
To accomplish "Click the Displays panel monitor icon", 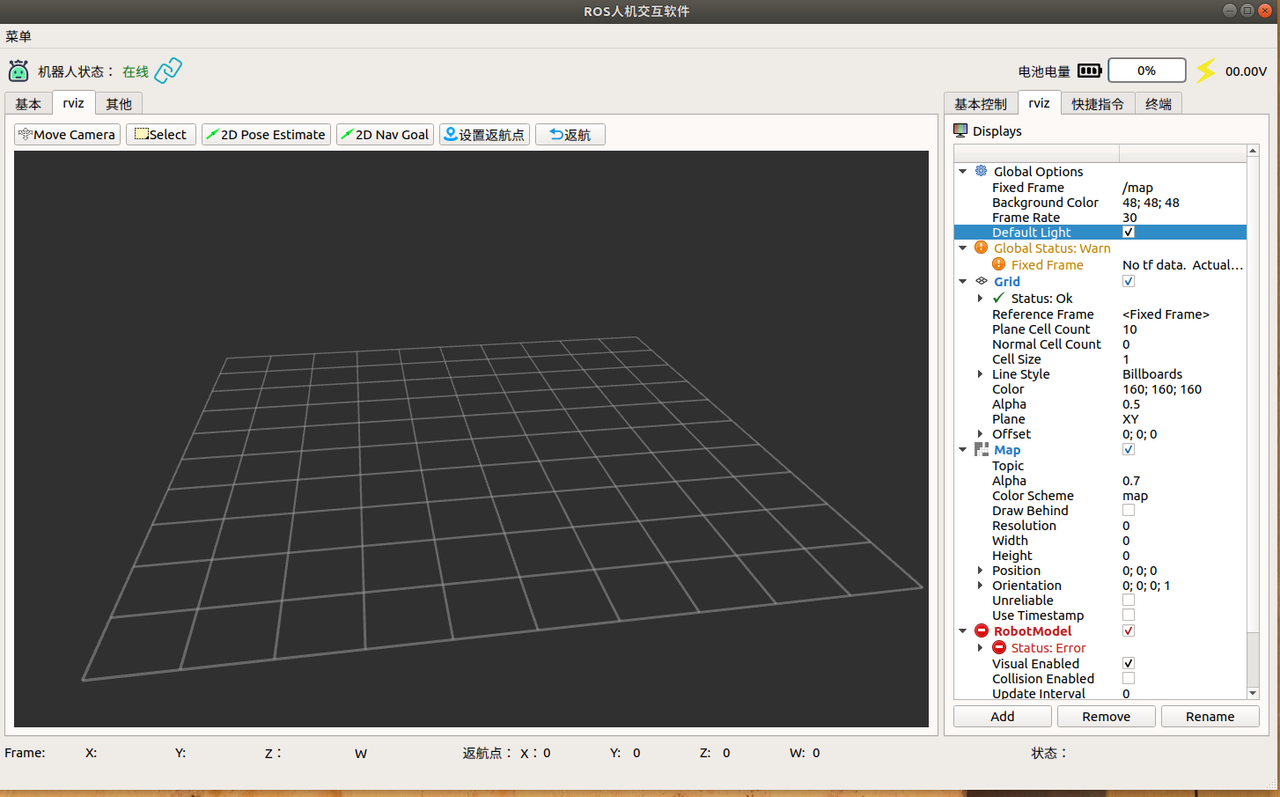I will pyautogui.click(x=961, y=131).
